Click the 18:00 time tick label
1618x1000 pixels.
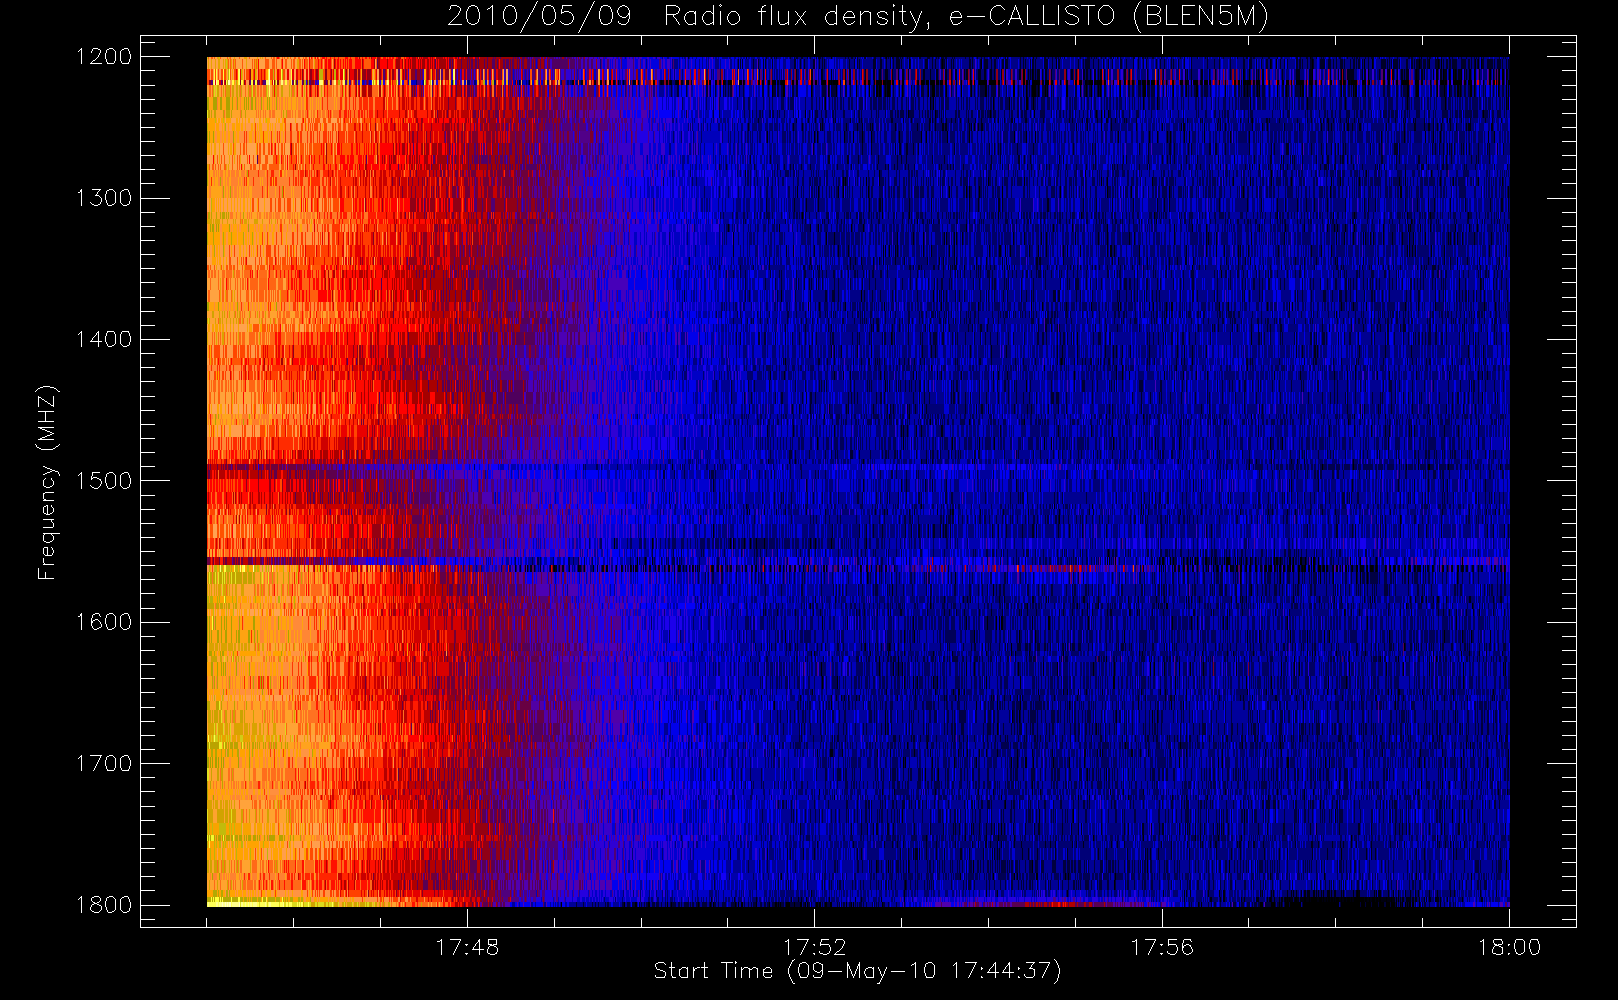[x=1509, y=947]
